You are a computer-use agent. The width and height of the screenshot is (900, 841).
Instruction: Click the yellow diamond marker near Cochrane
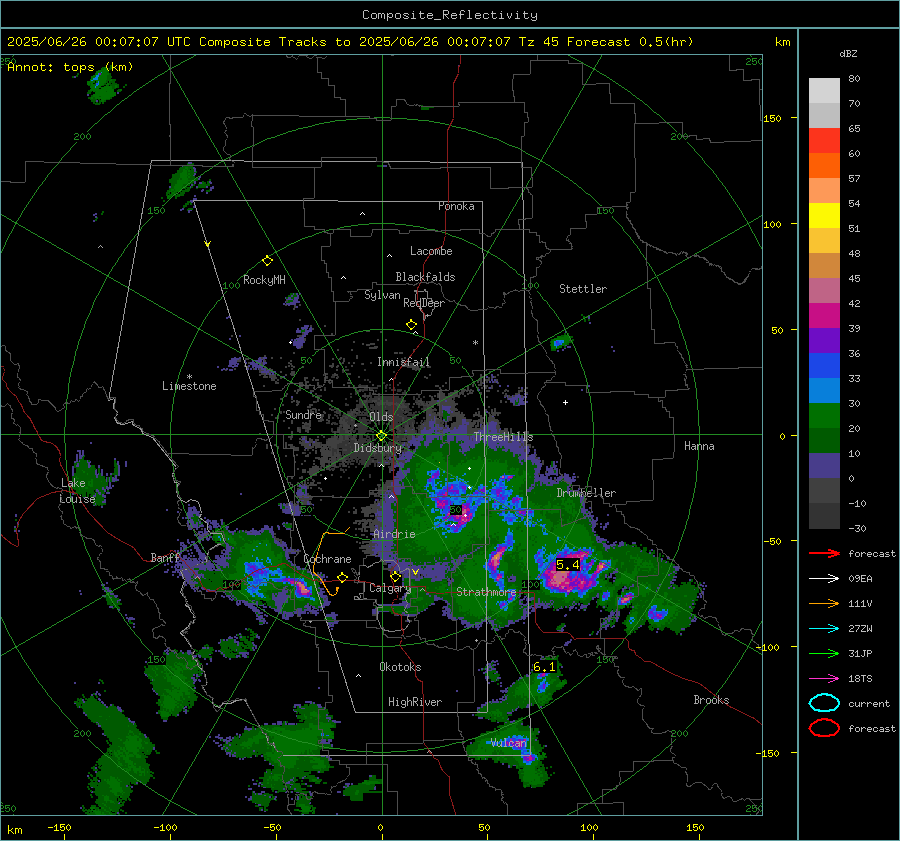pyautogui.click(x=342, y=578)
